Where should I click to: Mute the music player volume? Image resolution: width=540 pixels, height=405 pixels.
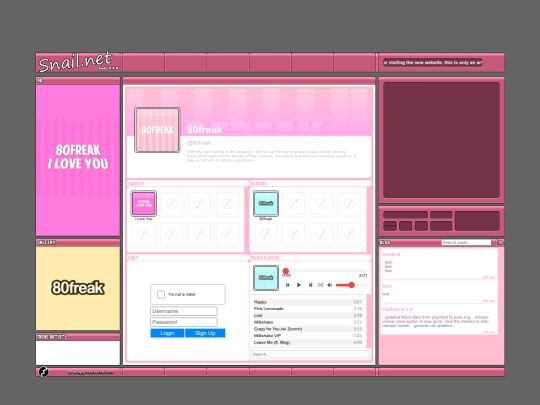330,285
